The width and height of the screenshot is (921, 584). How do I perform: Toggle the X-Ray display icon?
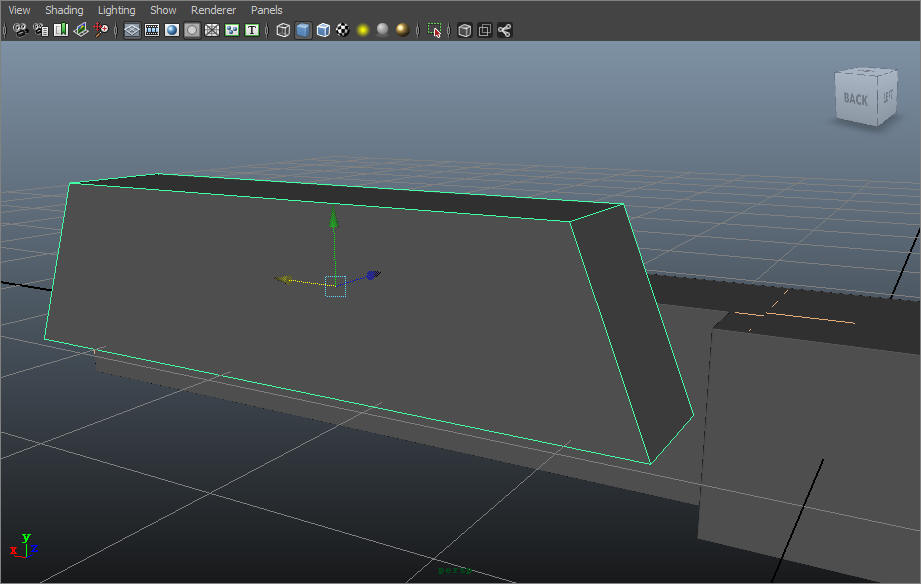[465, 30]
